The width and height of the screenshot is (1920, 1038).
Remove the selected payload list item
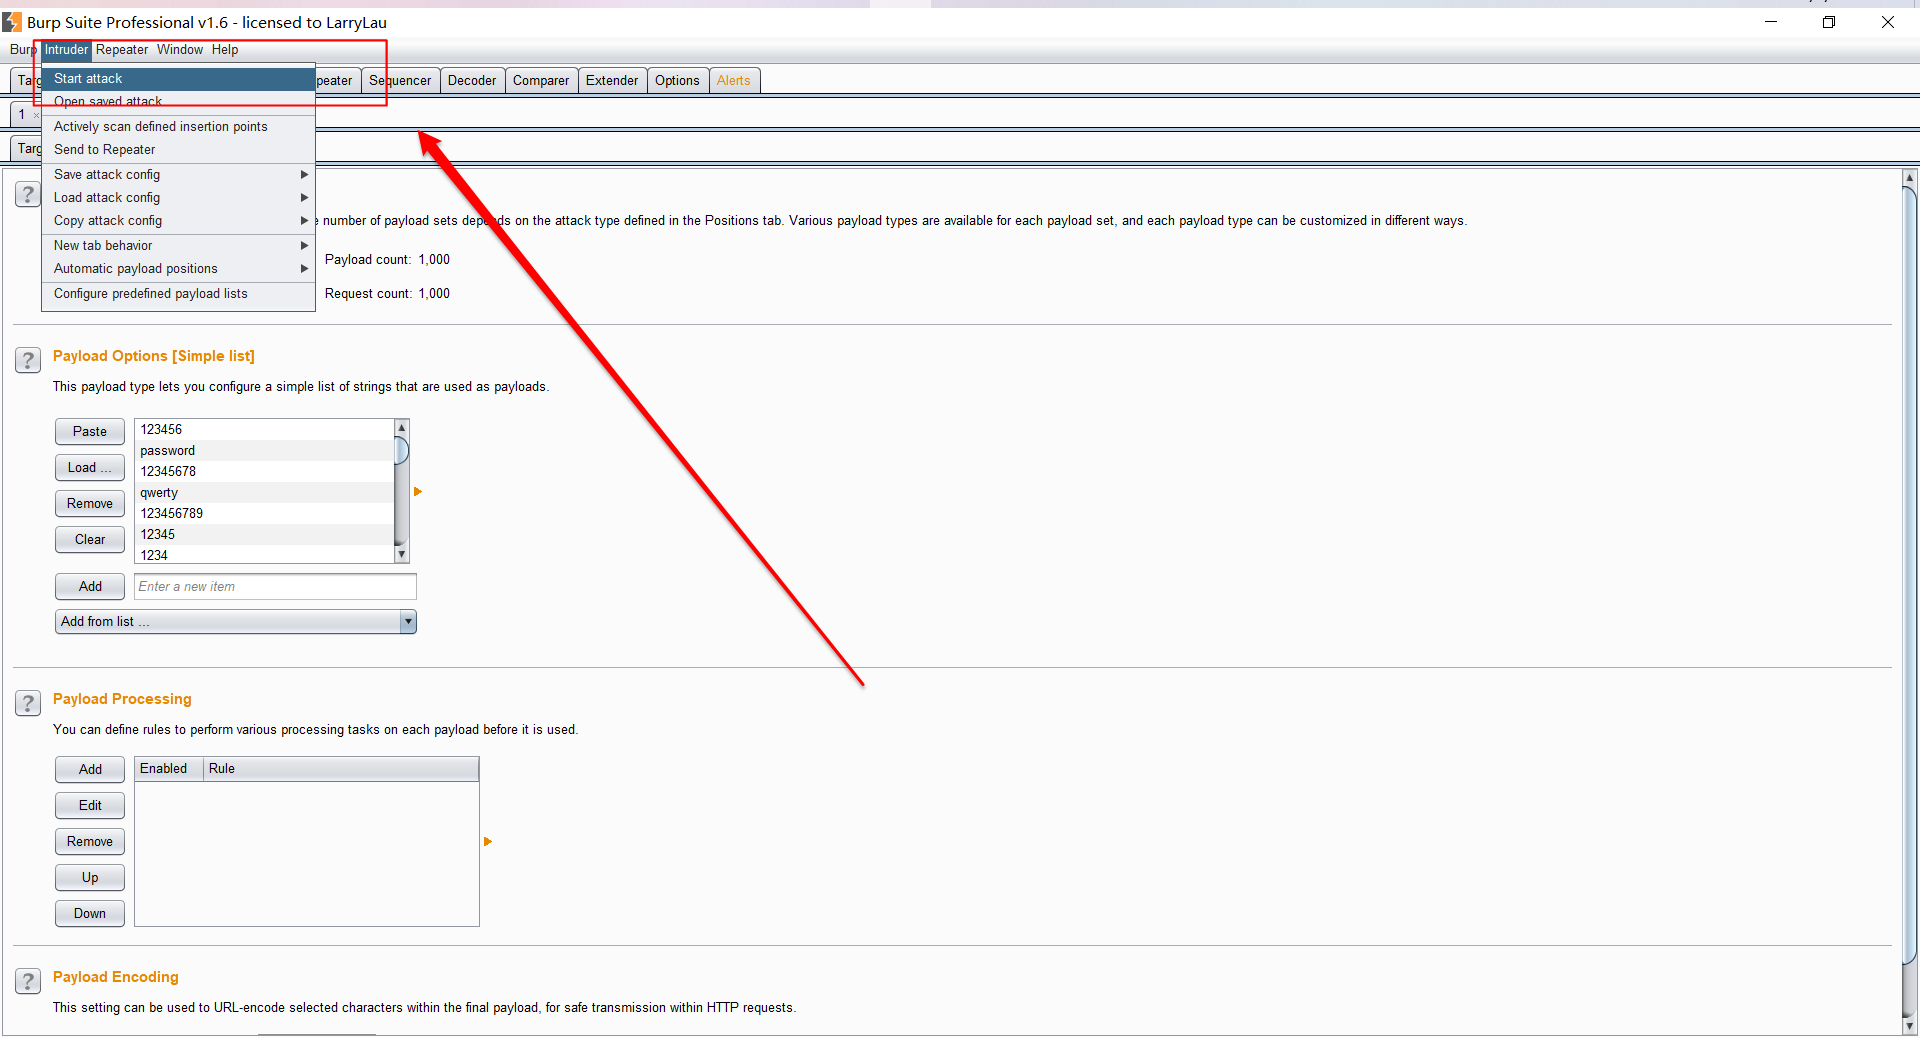click(90, 504)
